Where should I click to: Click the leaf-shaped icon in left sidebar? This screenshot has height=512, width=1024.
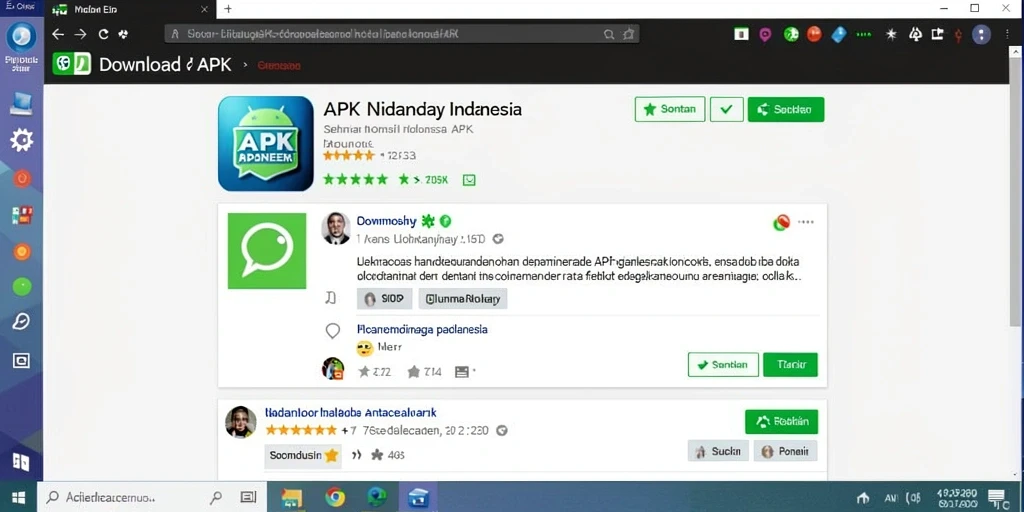pyautogui.click(x=22, y=321)
